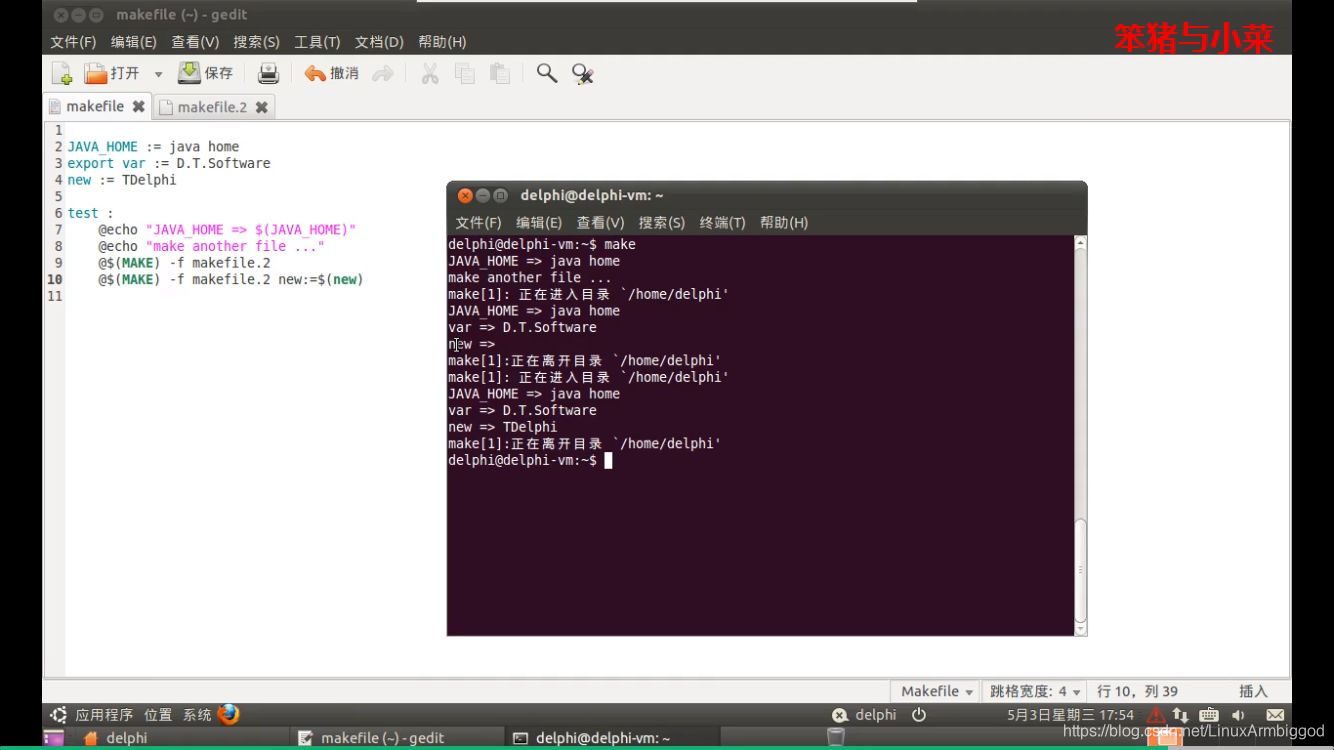Open terminal 查看(V) menu

coord(600,223)
